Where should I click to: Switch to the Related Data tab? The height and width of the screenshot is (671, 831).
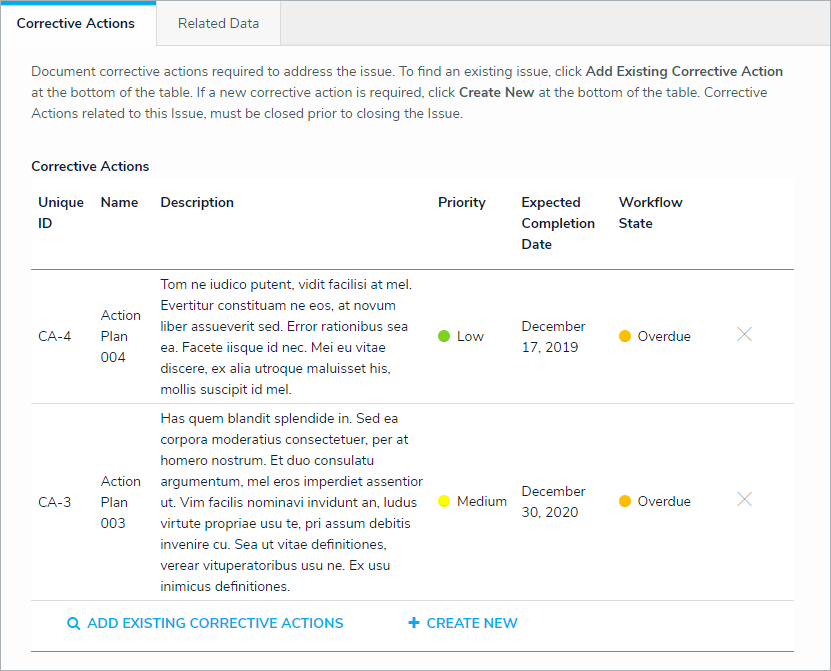click(218, 23)
